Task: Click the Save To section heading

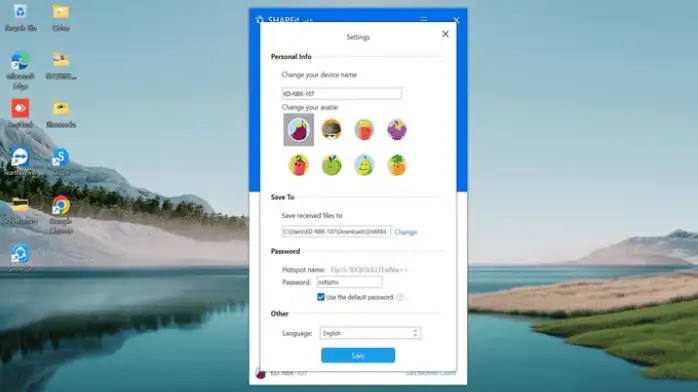Action: [283, 197]
